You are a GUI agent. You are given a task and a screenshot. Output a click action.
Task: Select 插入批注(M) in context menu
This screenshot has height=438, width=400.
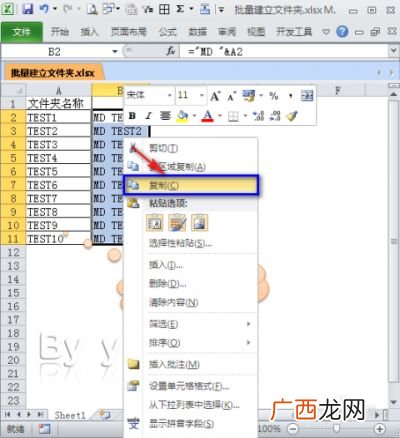(x=191, y=364)
